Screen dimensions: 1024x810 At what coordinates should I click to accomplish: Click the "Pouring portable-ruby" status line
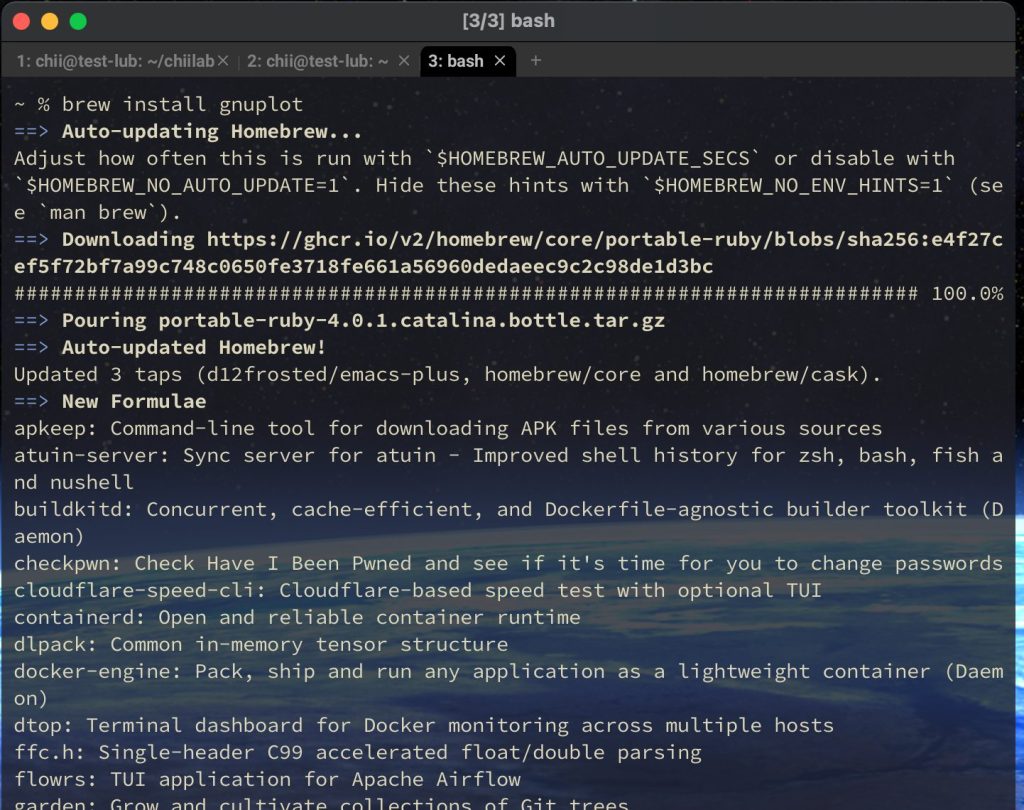230,320
